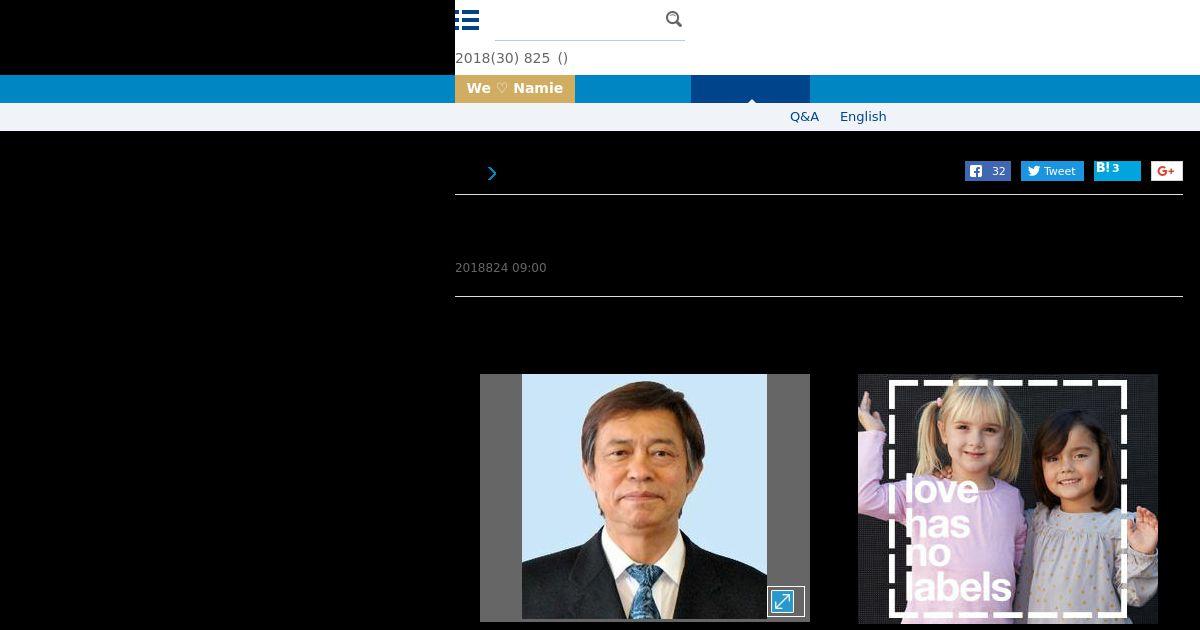Click the timestamp 2018824 09:00
This screenshot has height=630, width=1200.
[x=501, y=268]
